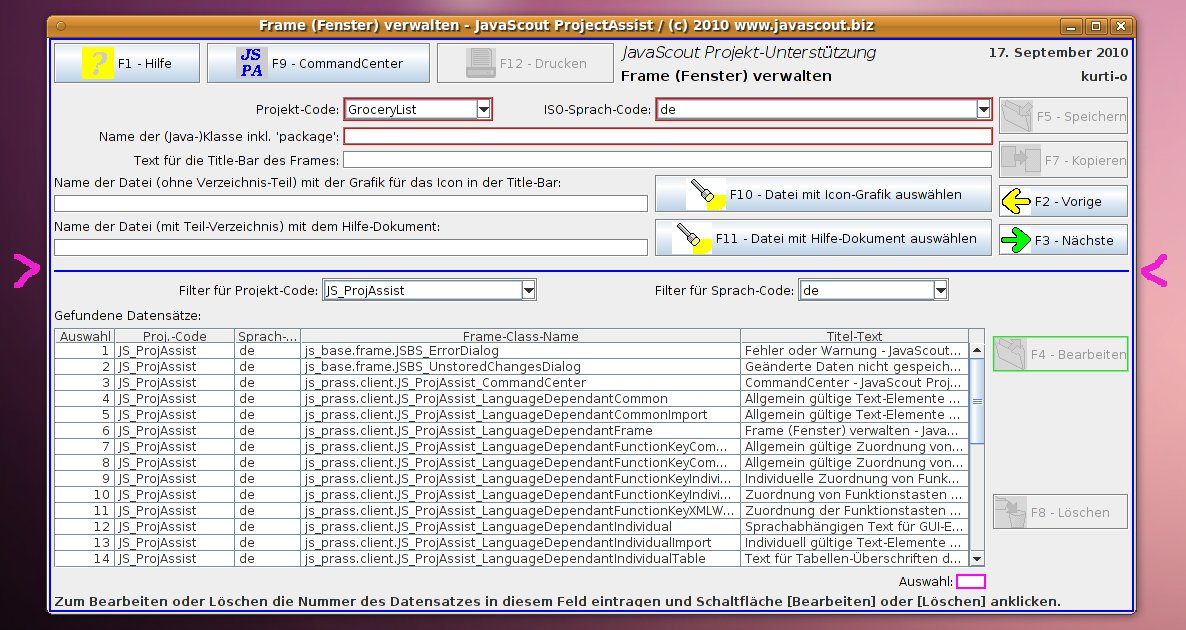Click the magenta Auswahl input box
The width and height of the screenshot is (1186, 630).
tap(970, 581)
